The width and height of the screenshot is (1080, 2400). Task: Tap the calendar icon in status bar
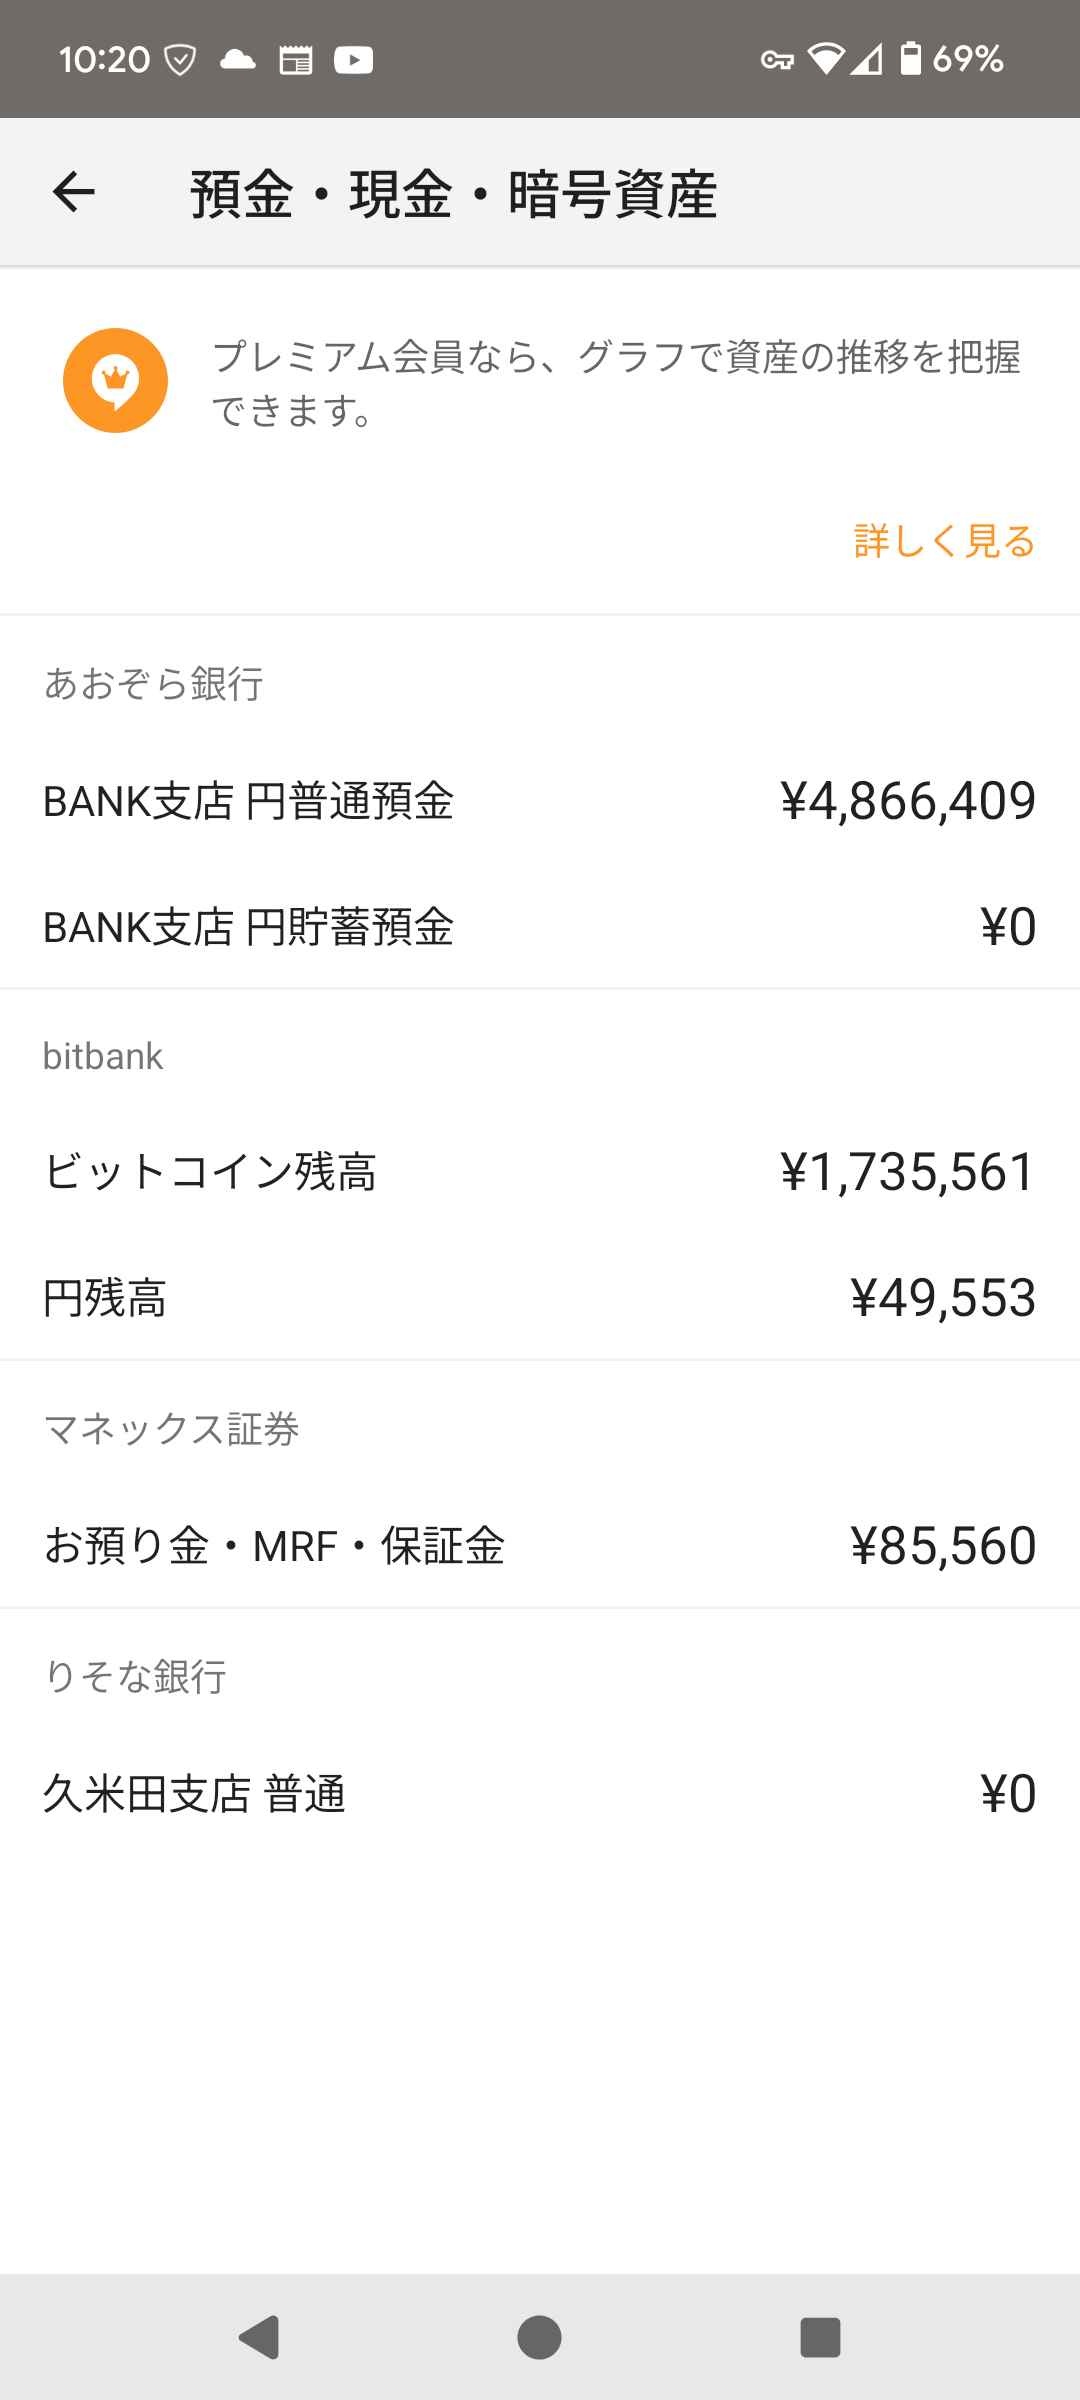point(295,61)
